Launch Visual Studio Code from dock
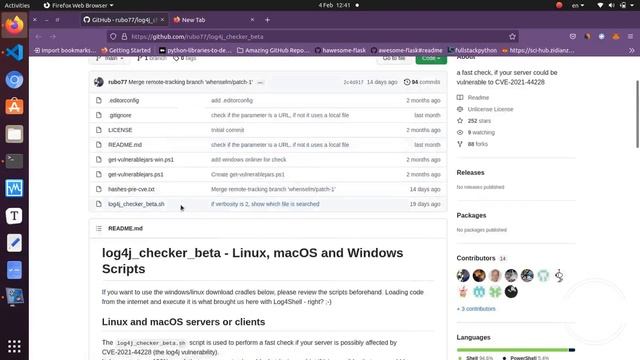Image resolution: width=640 pixels, height=360 pixels. pos(14,52)
